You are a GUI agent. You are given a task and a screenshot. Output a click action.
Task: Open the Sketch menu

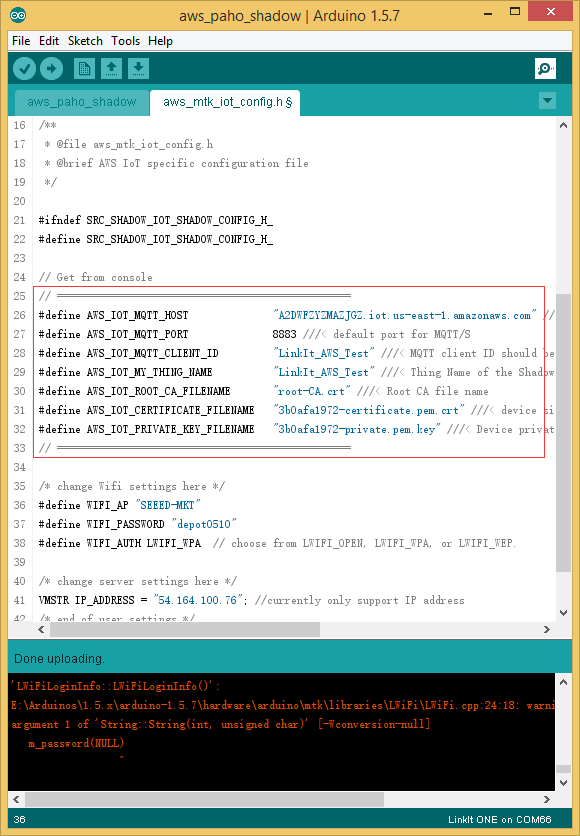coord(85,41)
